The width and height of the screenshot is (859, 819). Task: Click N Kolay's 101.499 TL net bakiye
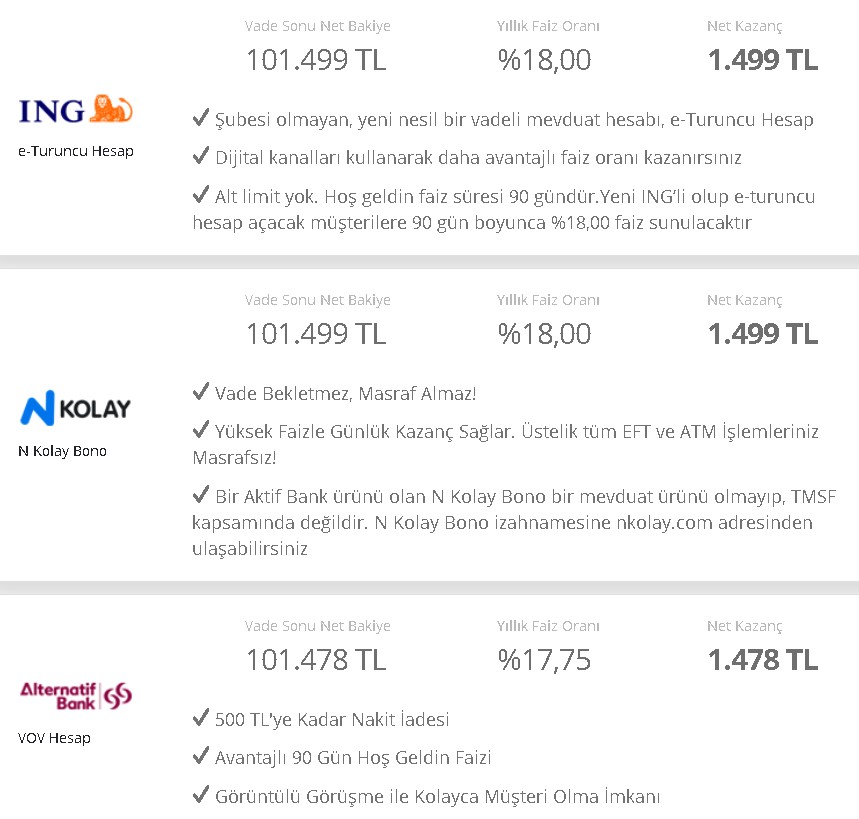(x=316, y=334)
